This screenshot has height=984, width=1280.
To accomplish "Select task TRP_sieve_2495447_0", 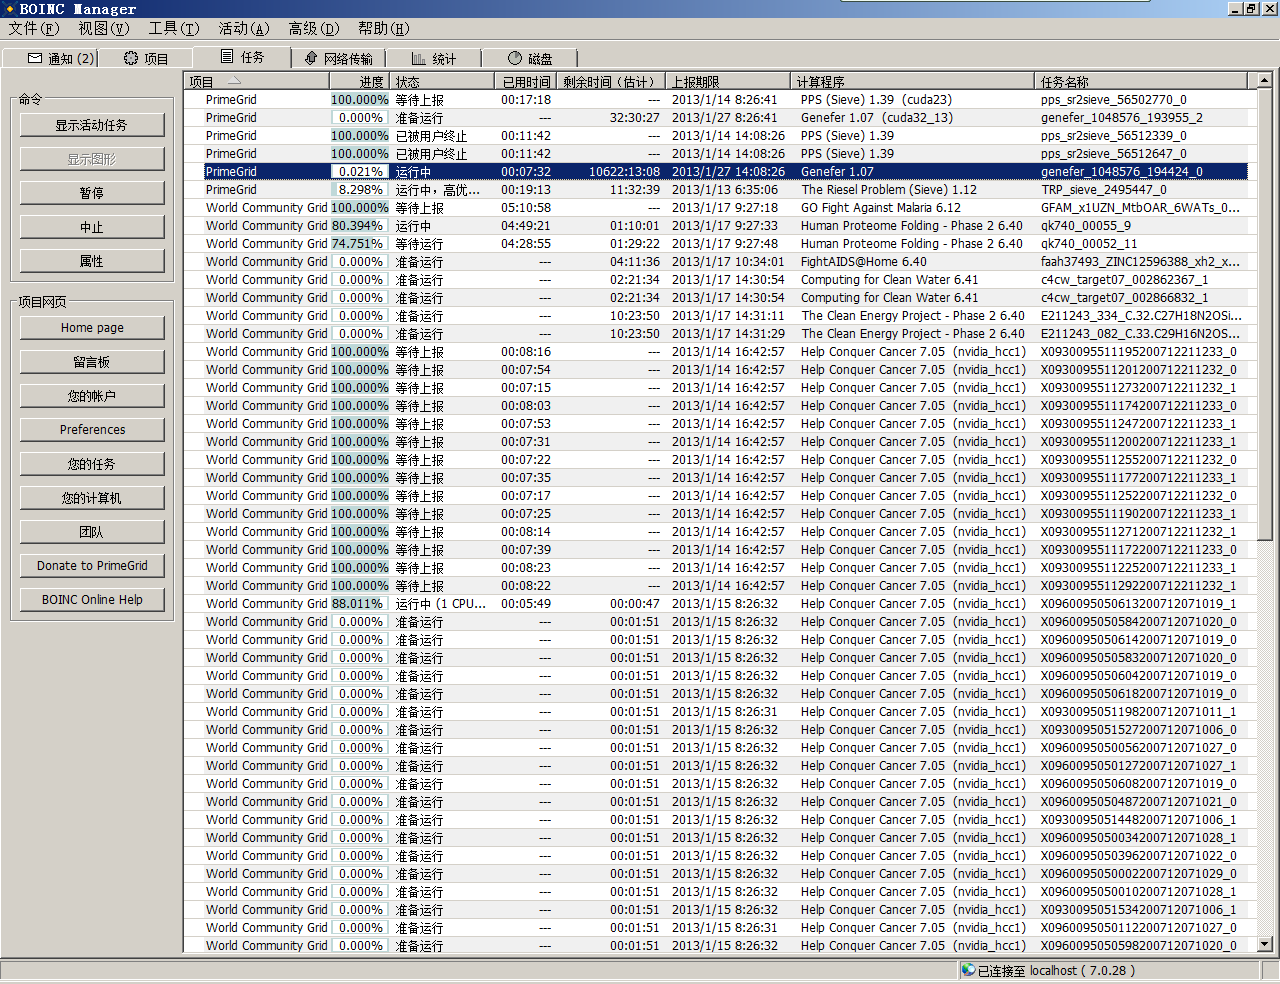I will [1103, 190].
